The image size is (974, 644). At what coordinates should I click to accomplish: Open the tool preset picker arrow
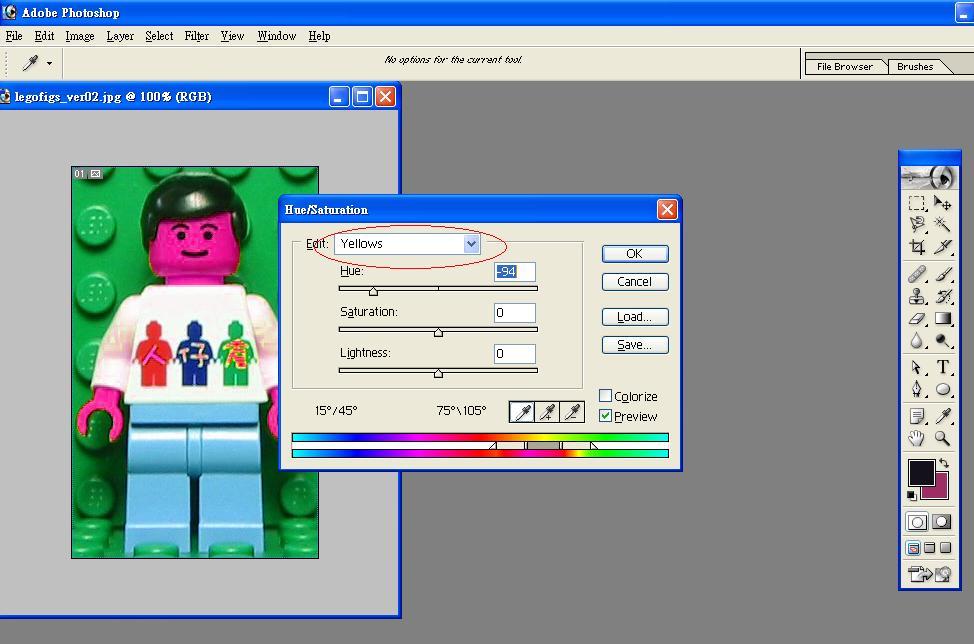point(49,63)
